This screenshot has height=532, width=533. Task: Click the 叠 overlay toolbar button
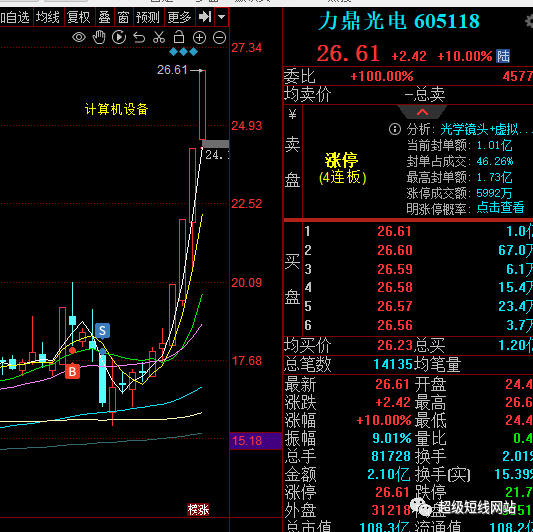104,17
